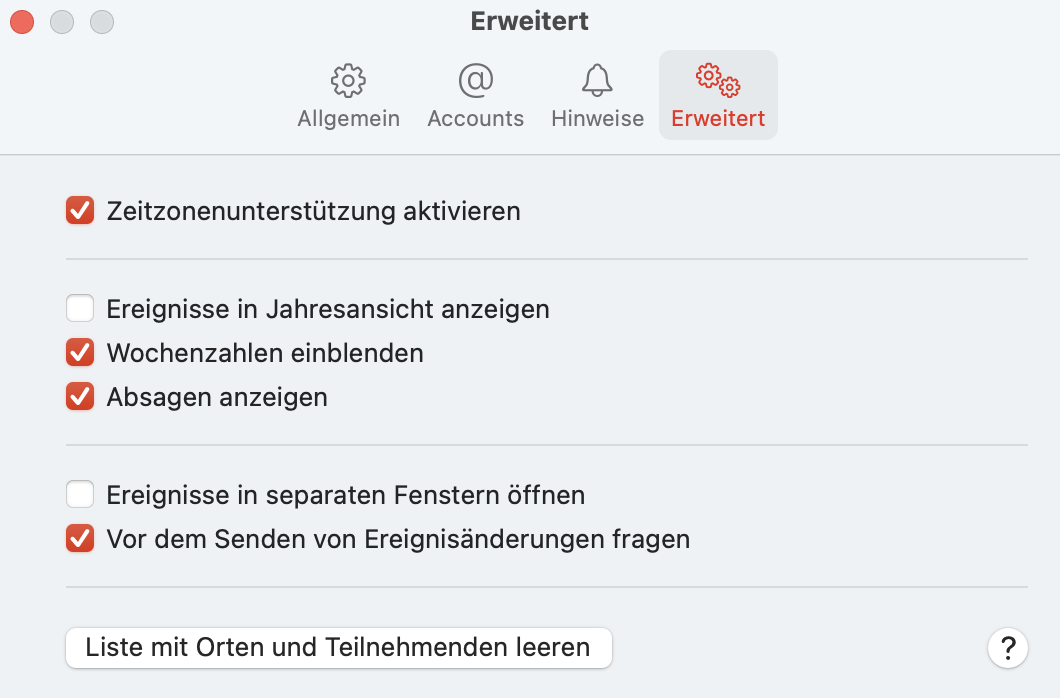Click the yellow minimize button
Screen dimensions: 1060x698
coord(61,21)
